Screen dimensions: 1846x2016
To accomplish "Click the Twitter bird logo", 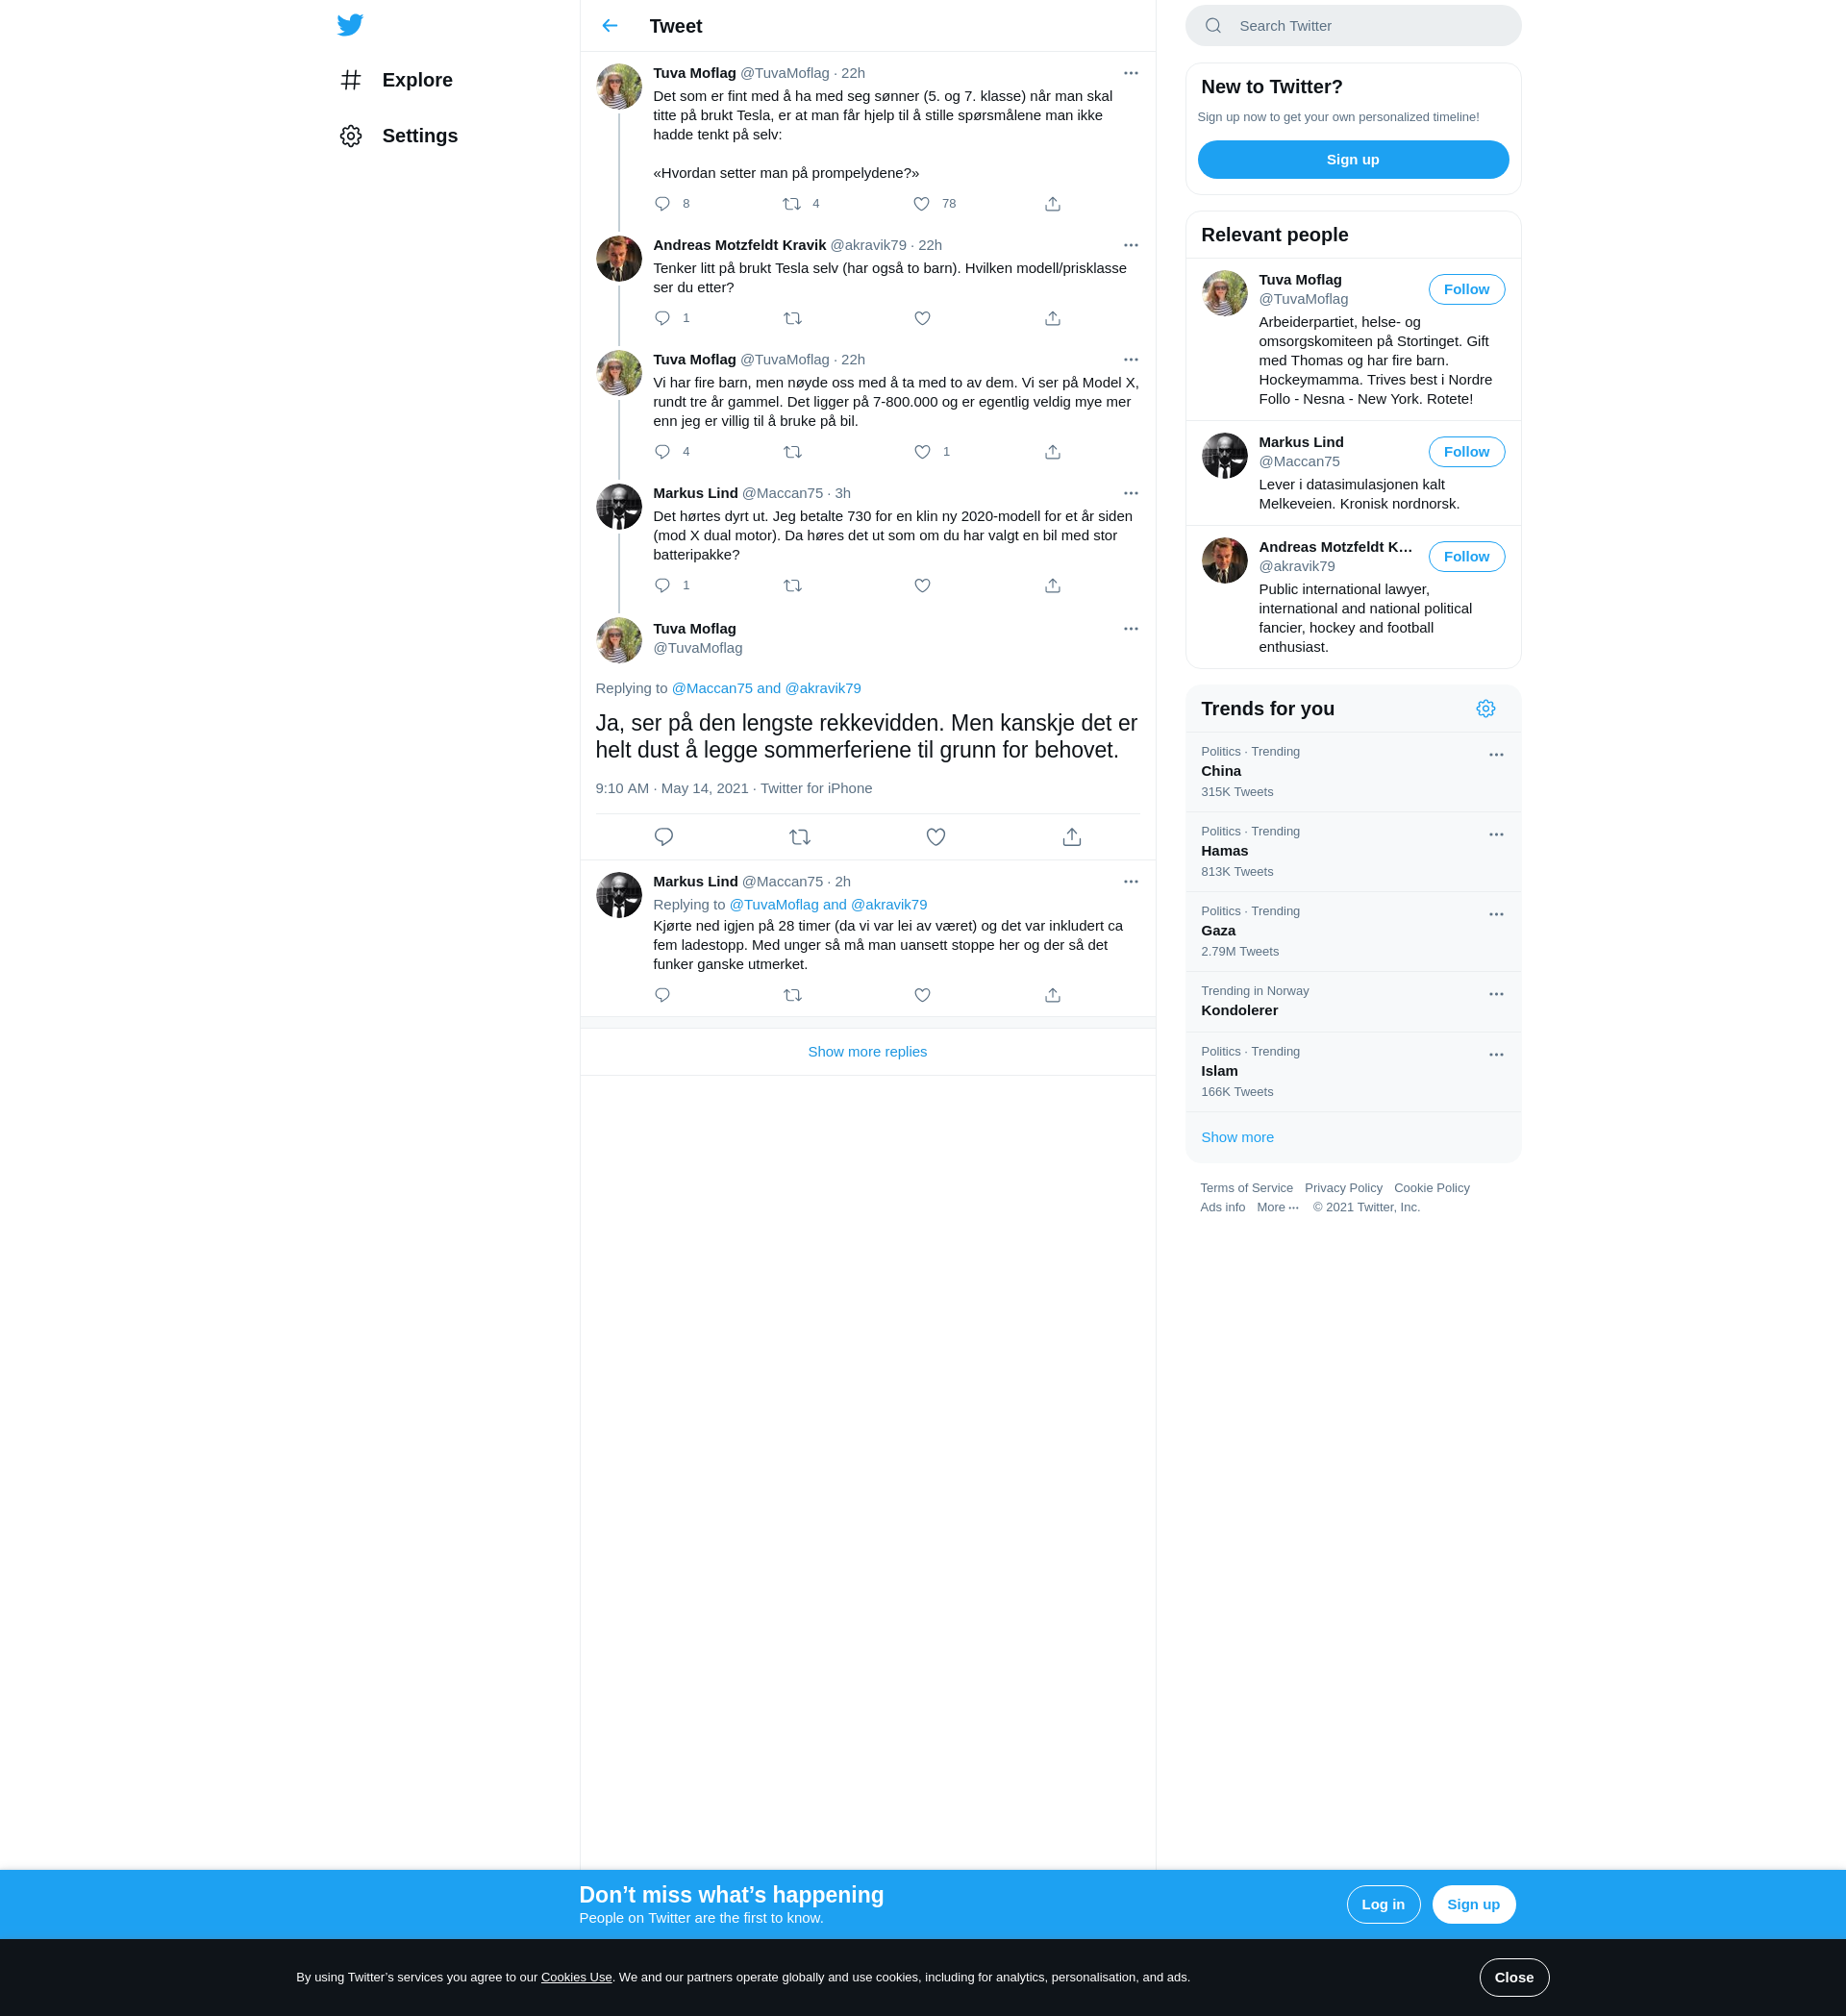I will pos(350,25).
